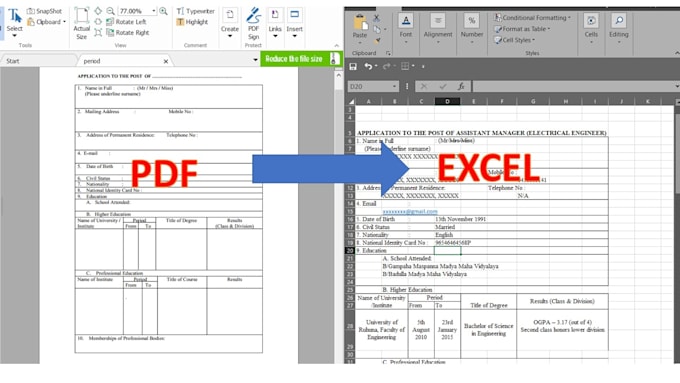
Task: Select row 20 header in Excel
Action: pos(350,251)
